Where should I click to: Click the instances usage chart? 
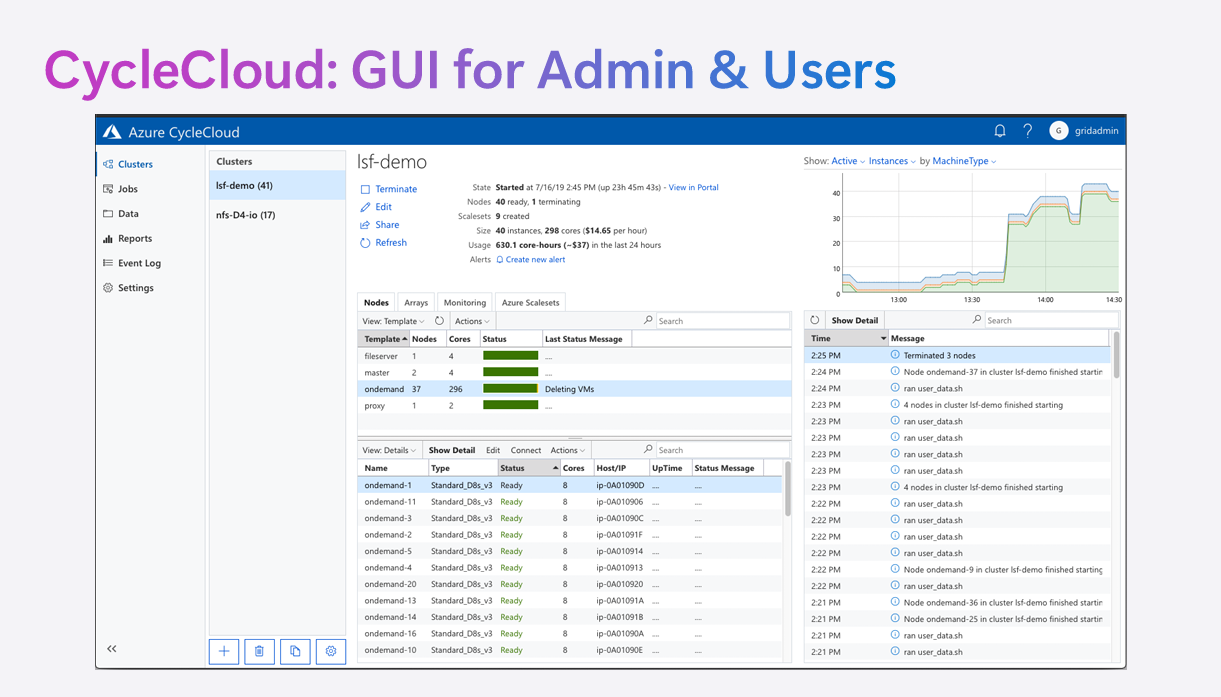(981, 234)
